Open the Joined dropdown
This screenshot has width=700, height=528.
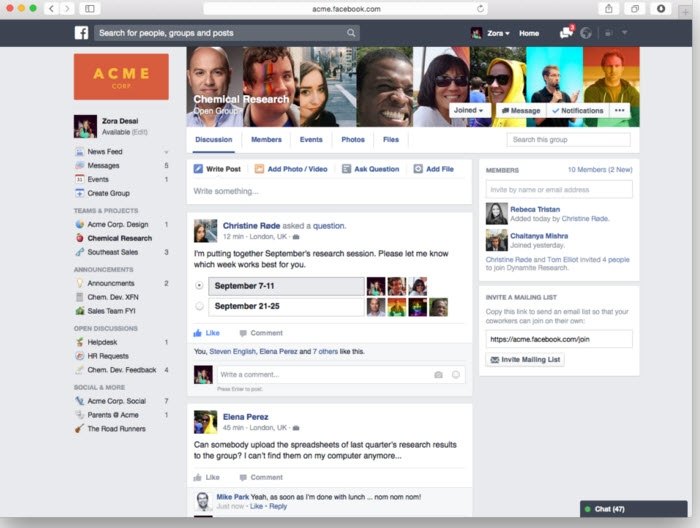click(x=469, y=110)
